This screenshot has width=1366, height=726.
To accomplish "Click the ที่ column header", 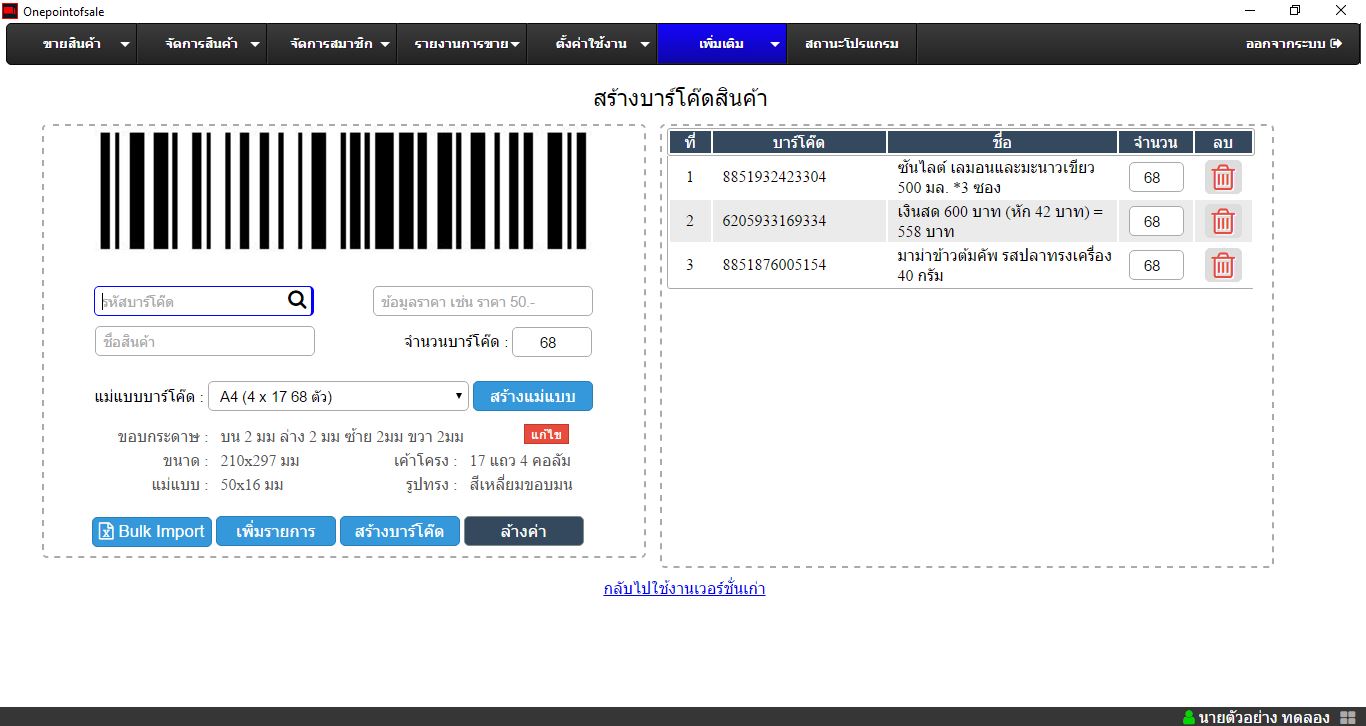I will 690,142.
